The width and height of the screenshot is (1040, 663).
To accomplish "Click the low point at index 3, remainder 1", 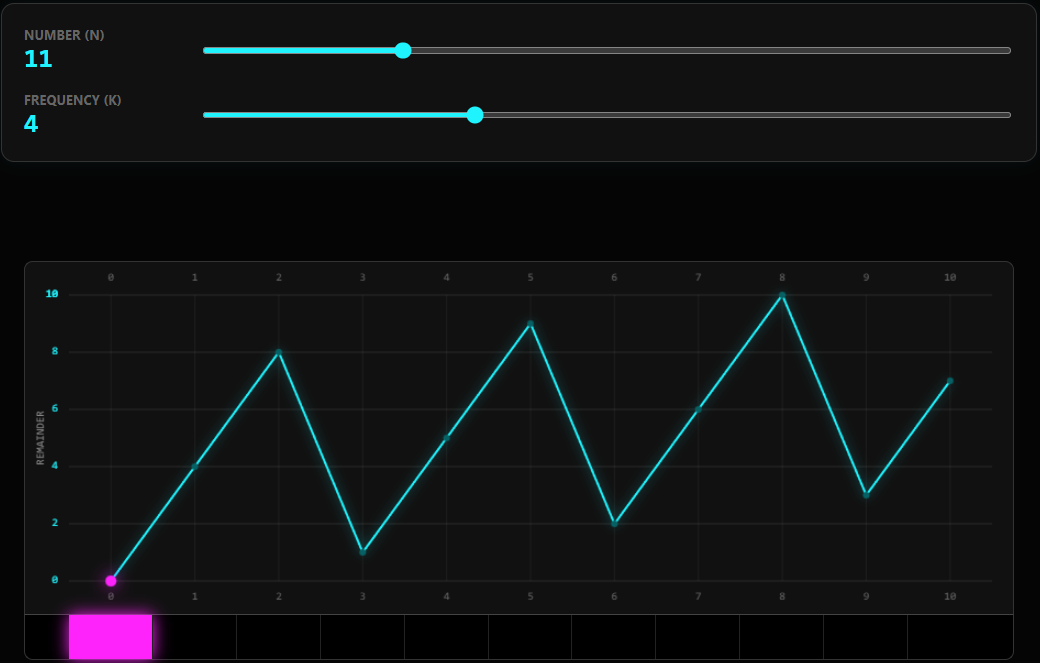I will click(363, 552).
